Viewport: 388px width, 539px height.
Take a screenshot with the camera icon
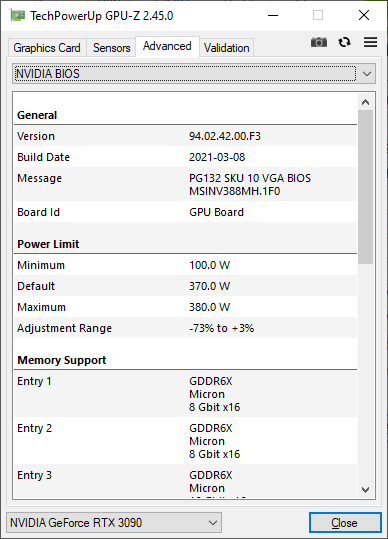319,42
